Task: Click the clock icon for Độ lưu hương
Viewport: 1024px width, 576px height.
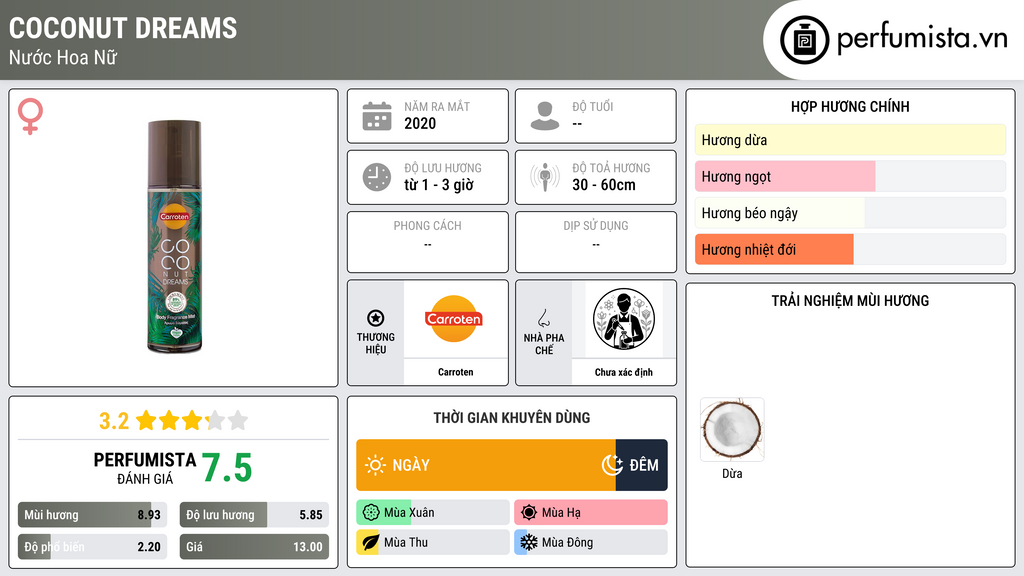Action: [377, 177]
